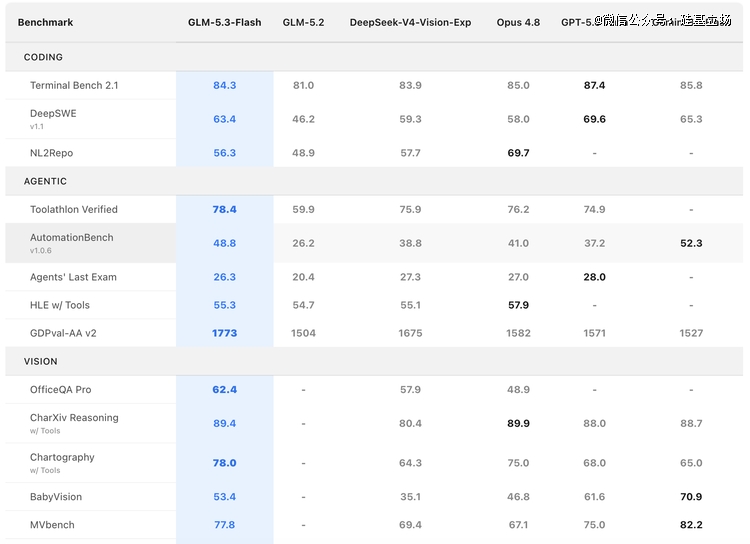Select the Agents' Last Exam row label
Screen dimensions: 750x544
pos(73,277)
